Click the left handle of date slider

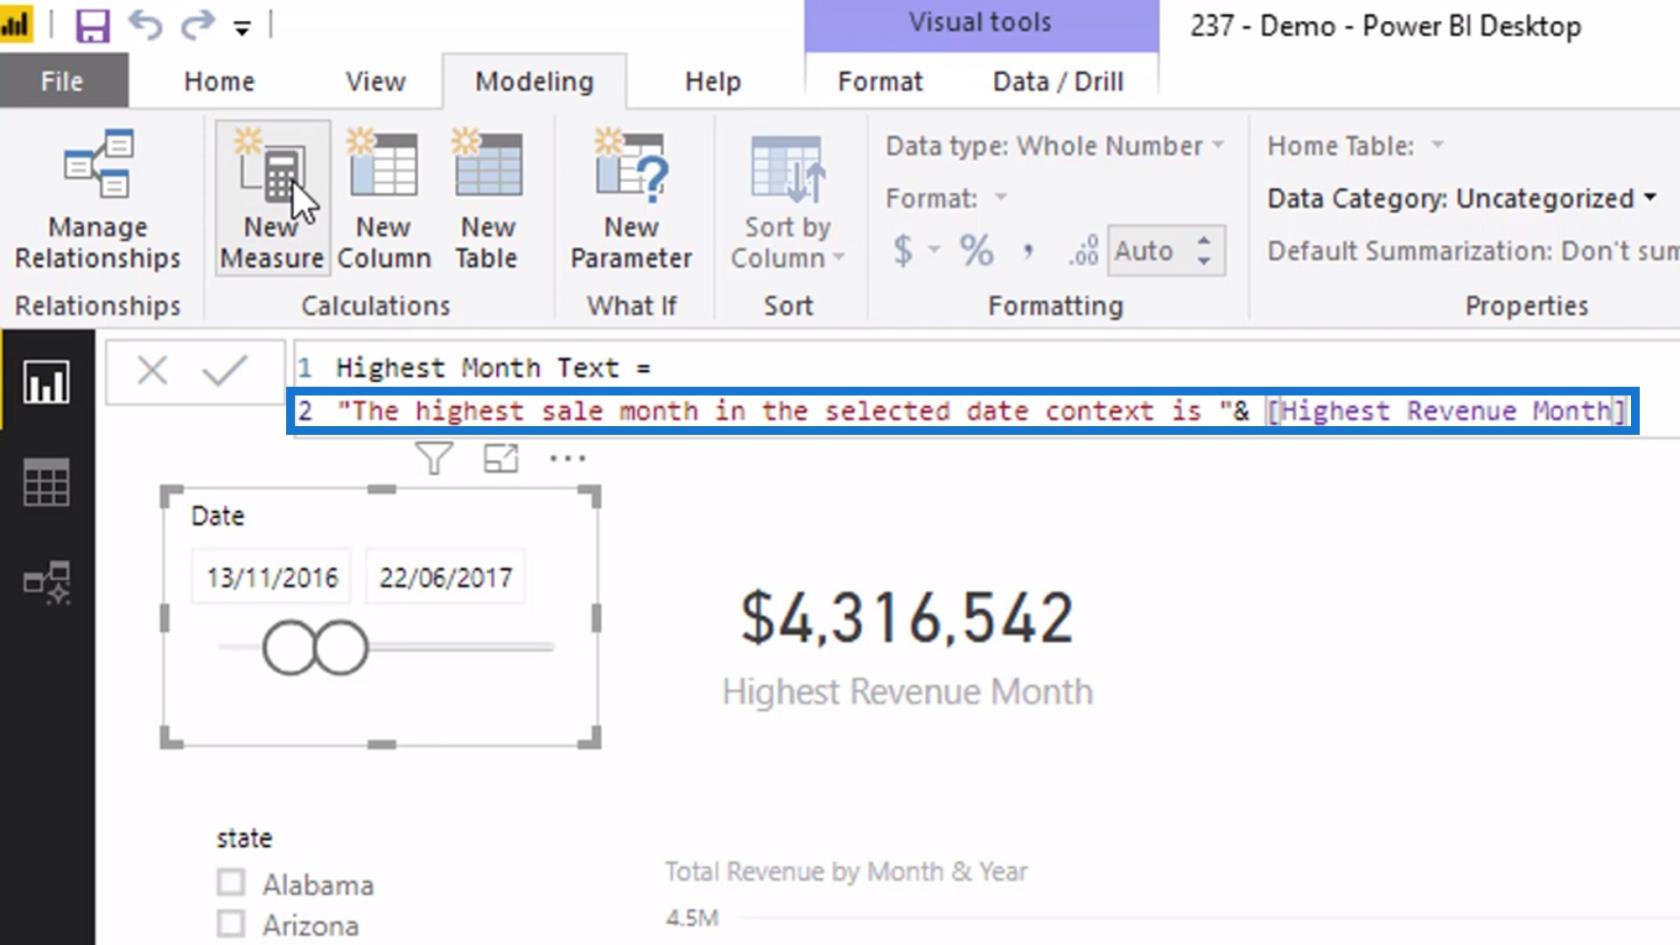290,647
